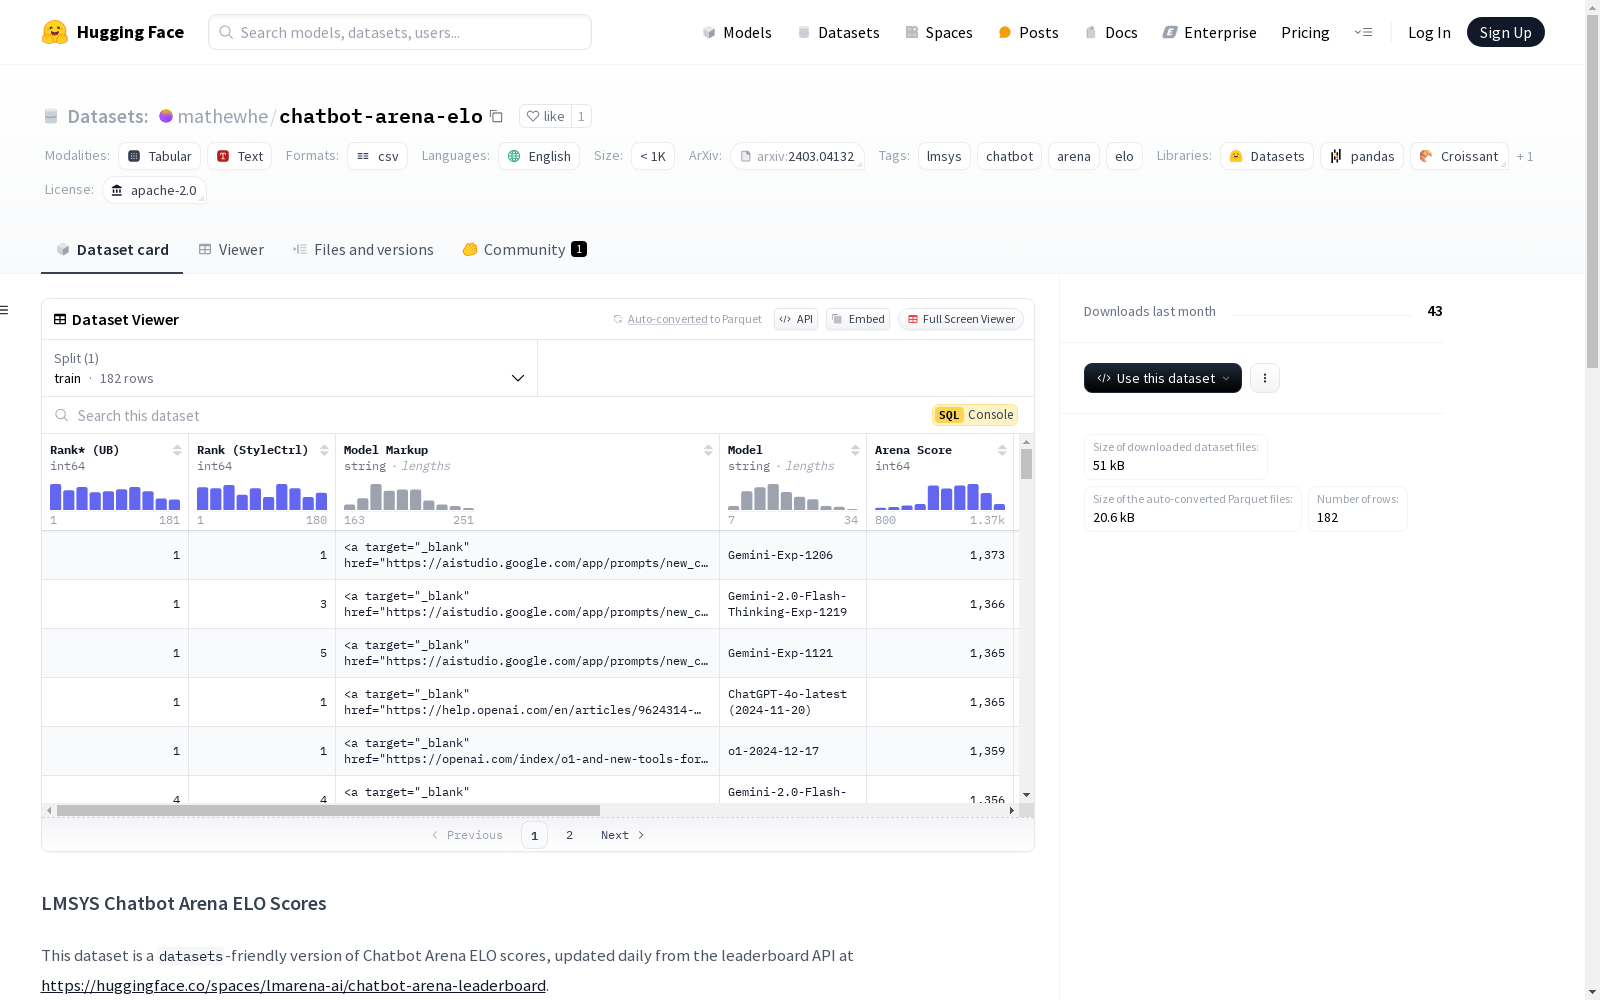
Task: Open the three-dot dataset options menu
Action: 1265,378
